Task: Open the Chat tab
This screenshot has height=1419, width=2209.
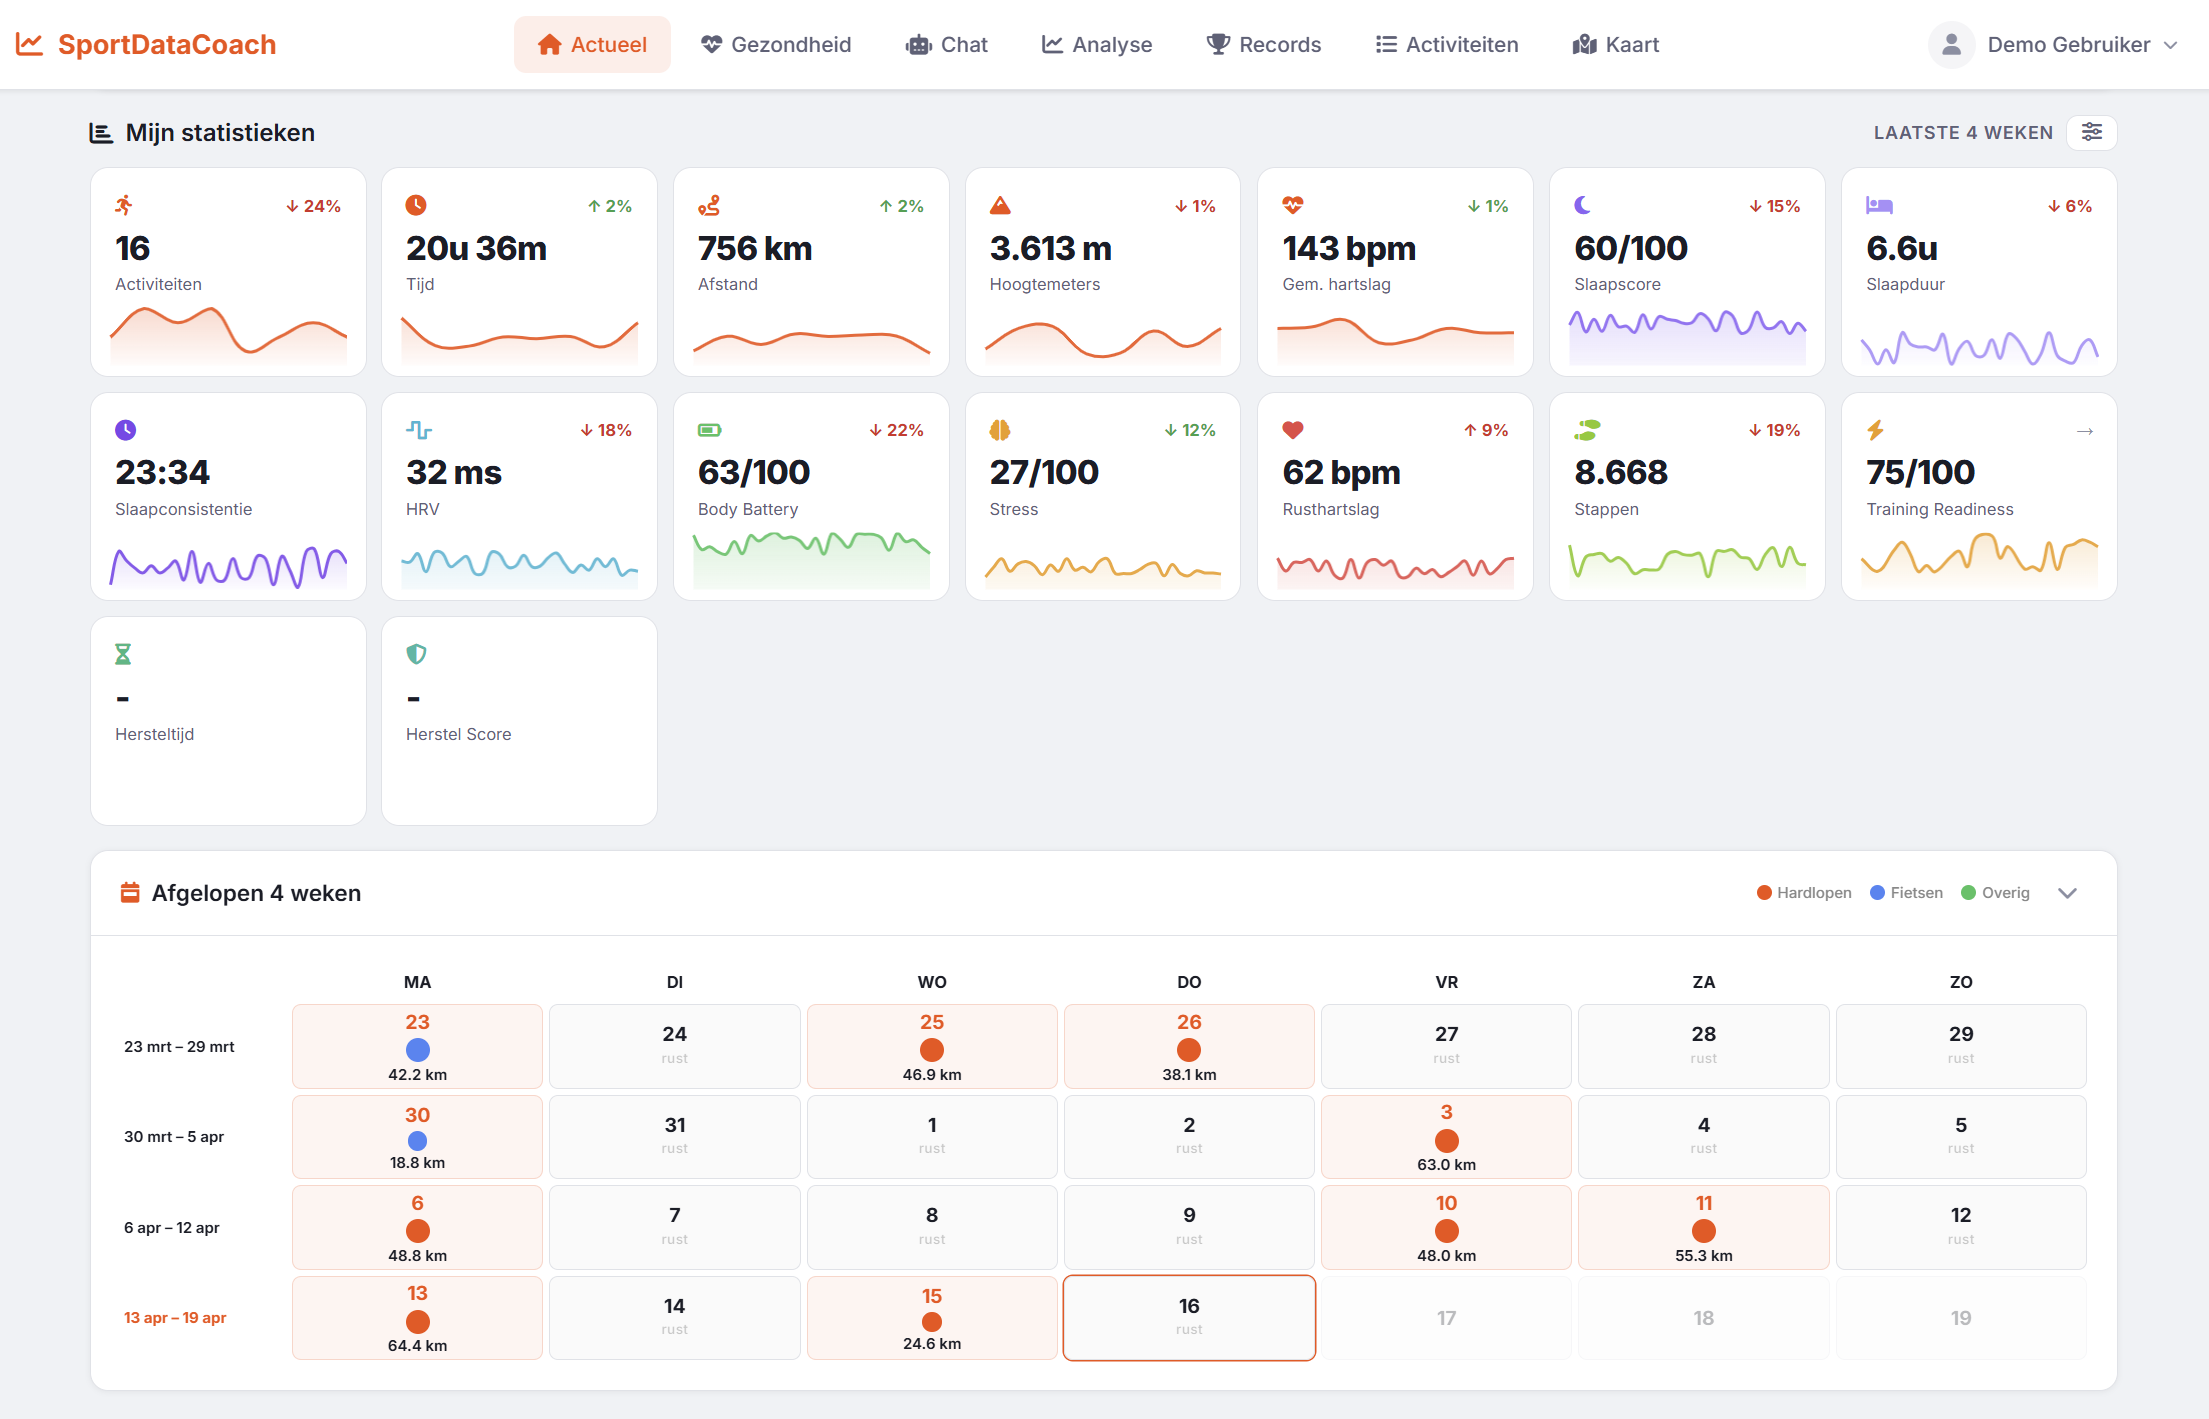Action: pyautogui.click(x=946, y=44)
